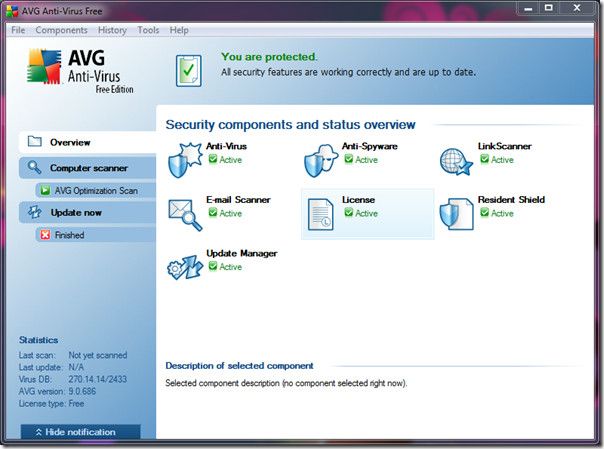The width and height of the screenshot is (604, 449).
Task: Select the LinkScanner component title
Action: [x=505, y=146]
